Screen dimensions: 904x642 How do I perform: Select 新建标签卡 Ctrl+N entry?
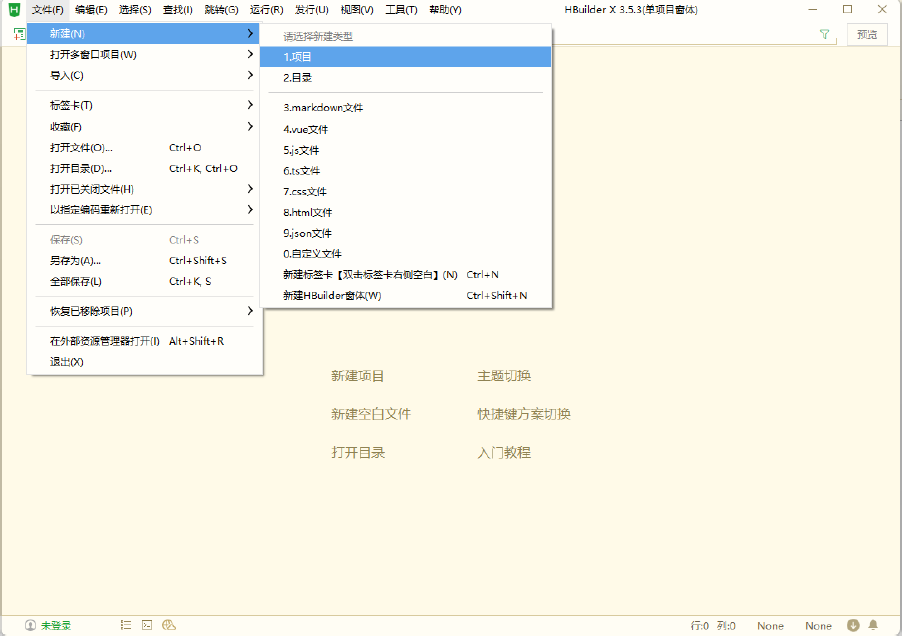pos(406,275)
